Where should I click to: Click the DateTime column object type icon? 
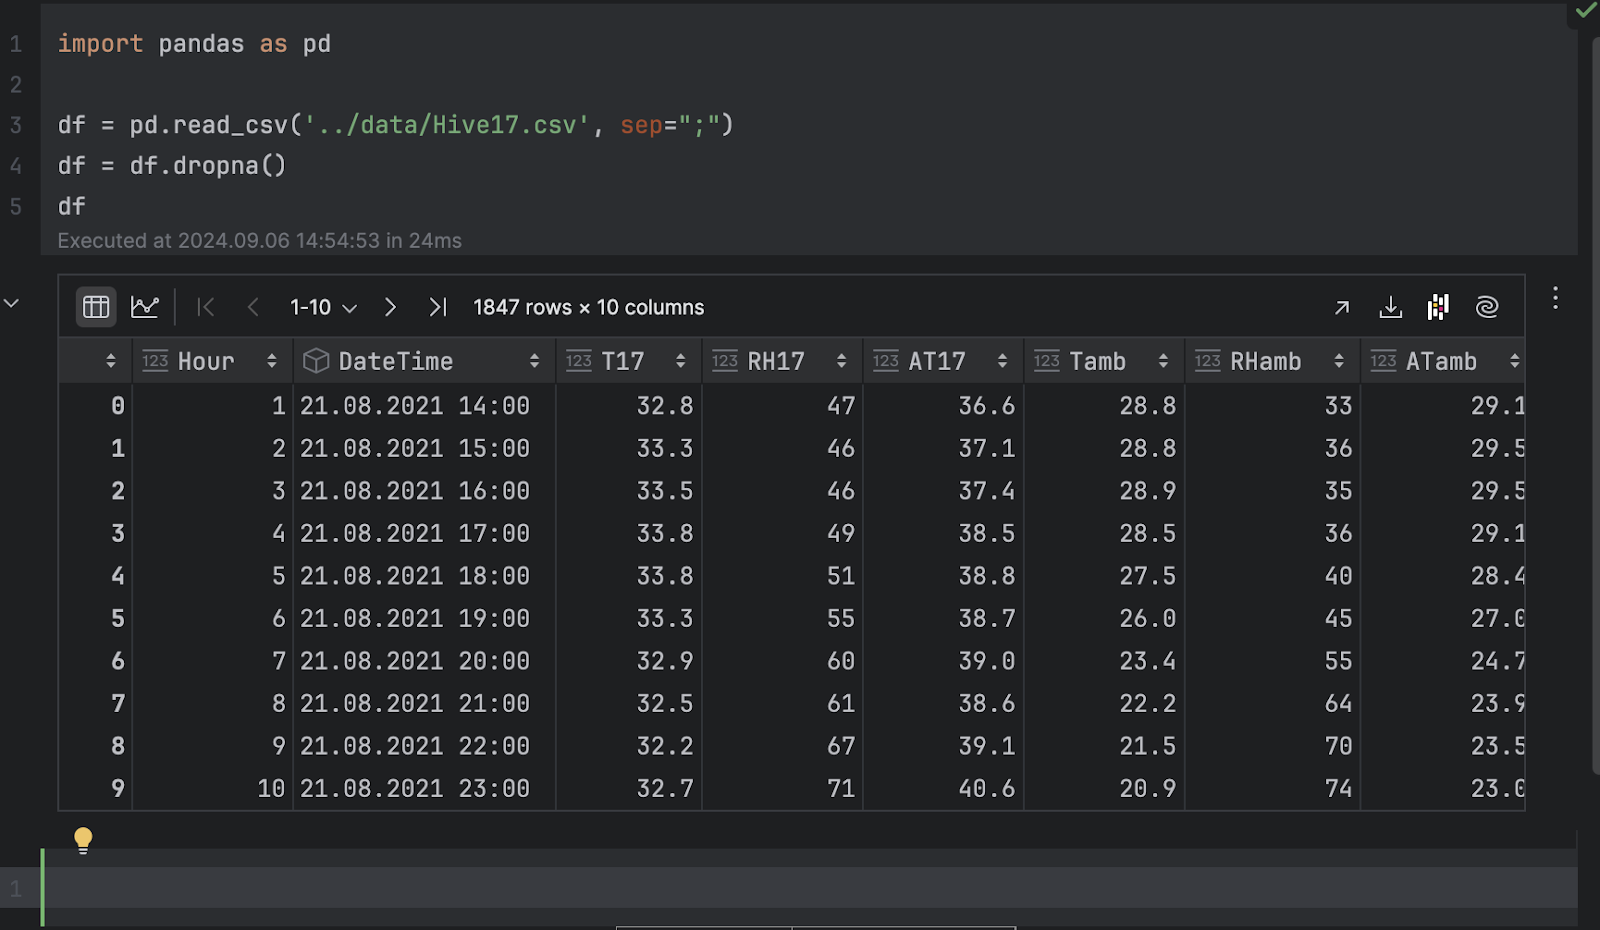(316, 361)
